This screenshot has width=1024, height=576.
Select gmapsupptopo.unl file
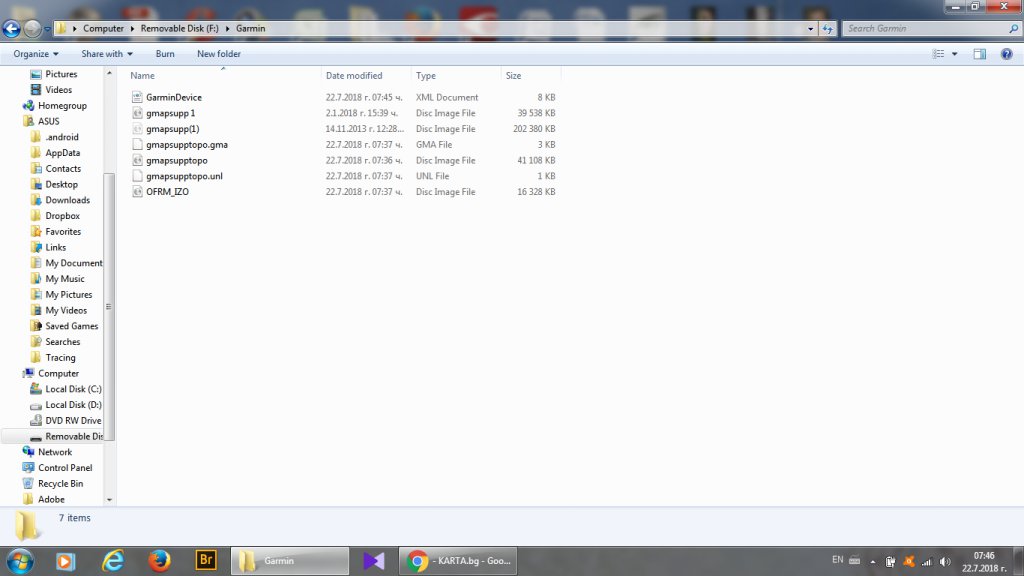point(184,176)
